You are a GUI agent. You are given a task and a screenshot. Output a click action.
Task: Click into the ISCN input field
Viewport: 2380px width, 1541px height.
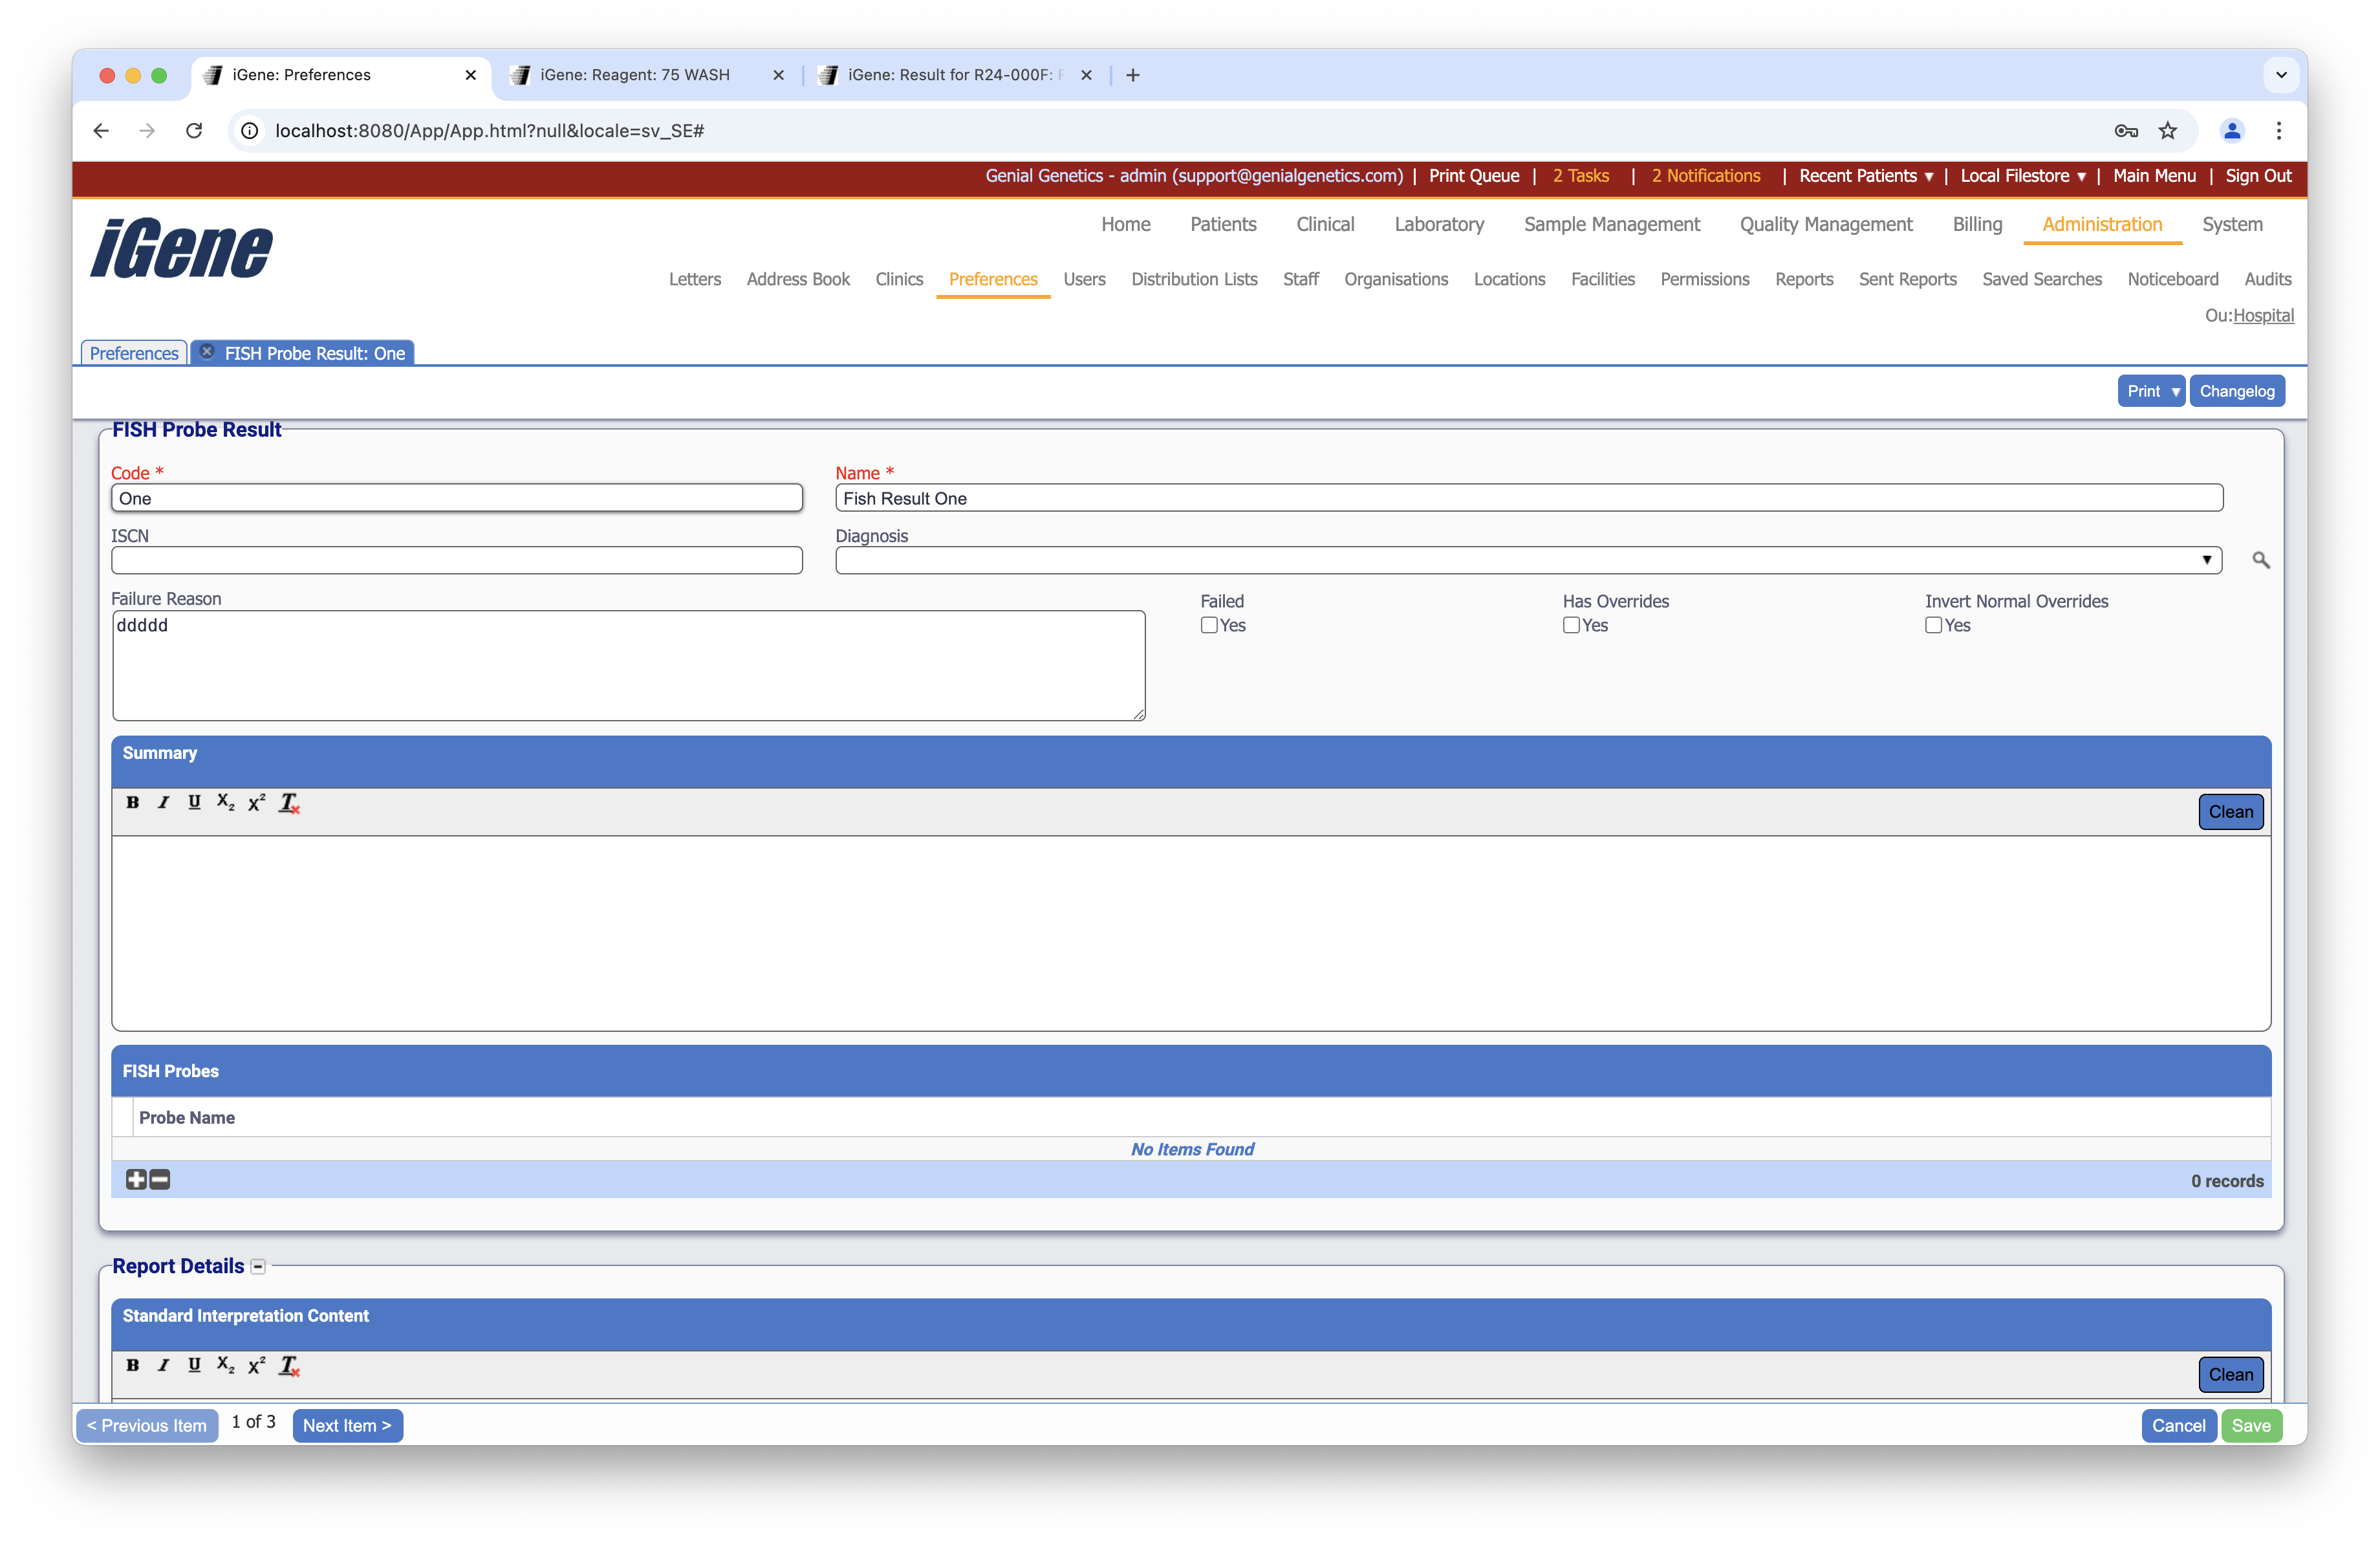pyautogui.click(x=456, y=560)
